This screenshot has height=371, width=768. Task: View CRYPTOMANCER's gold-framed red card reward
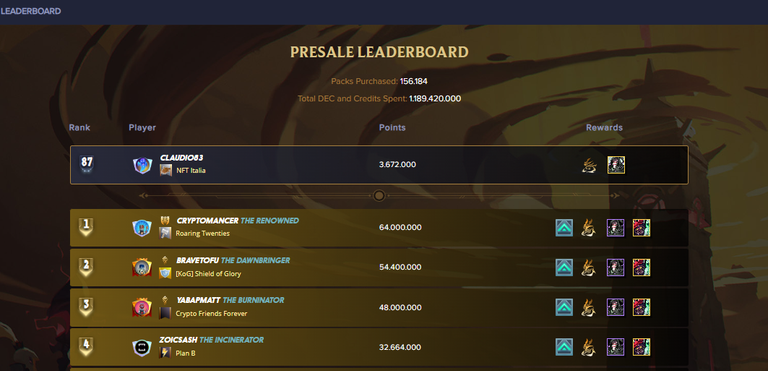(641, 228)
